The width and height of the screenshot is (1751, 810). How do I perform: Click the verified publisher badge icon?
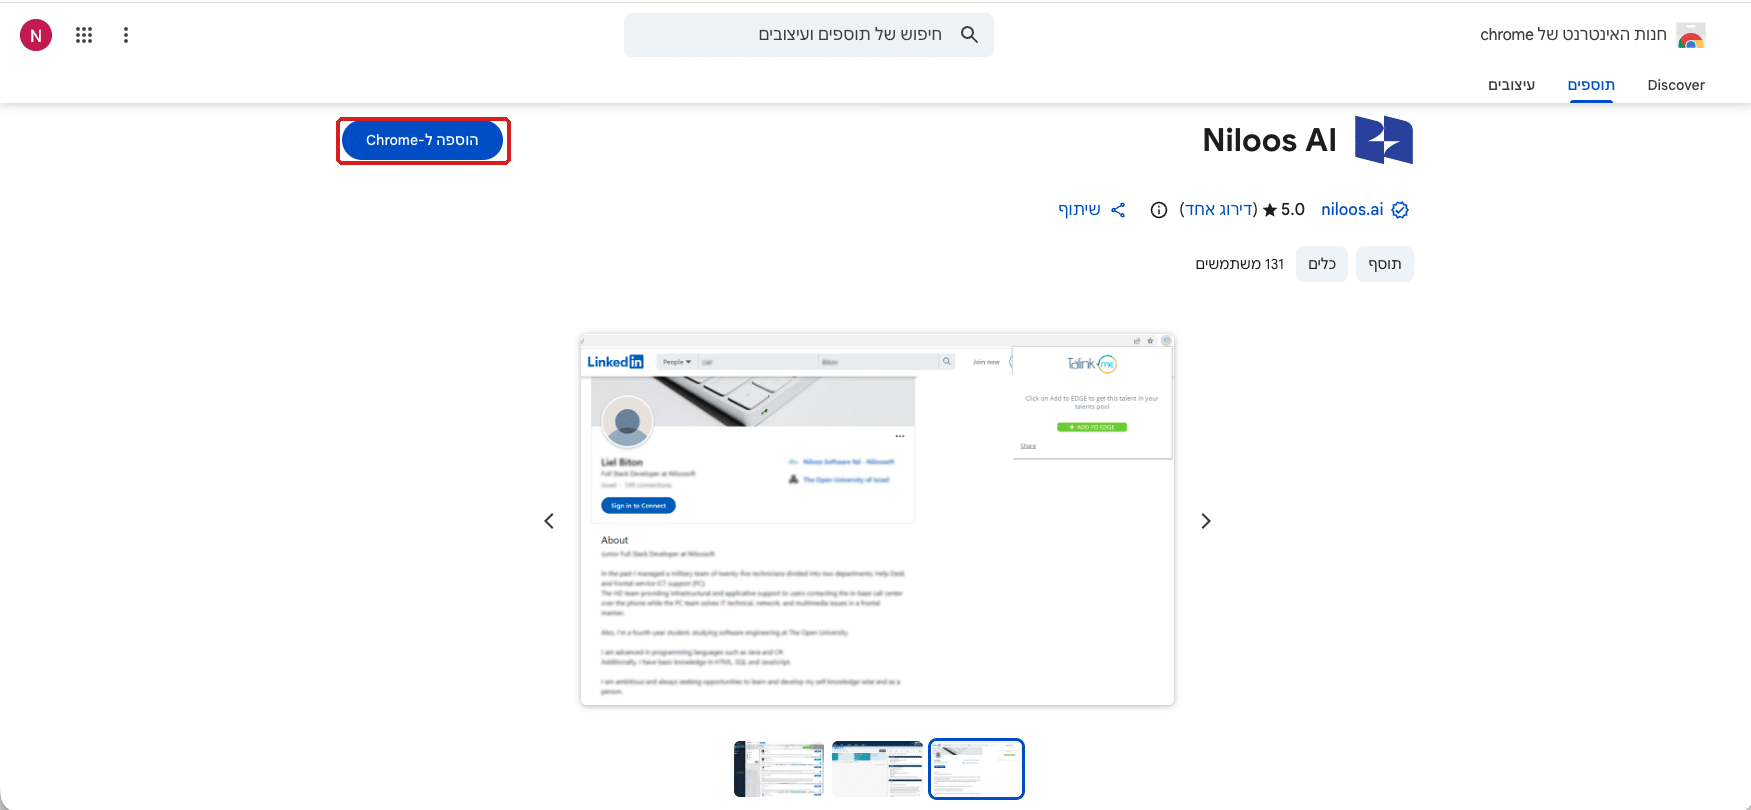point(1400,210)
